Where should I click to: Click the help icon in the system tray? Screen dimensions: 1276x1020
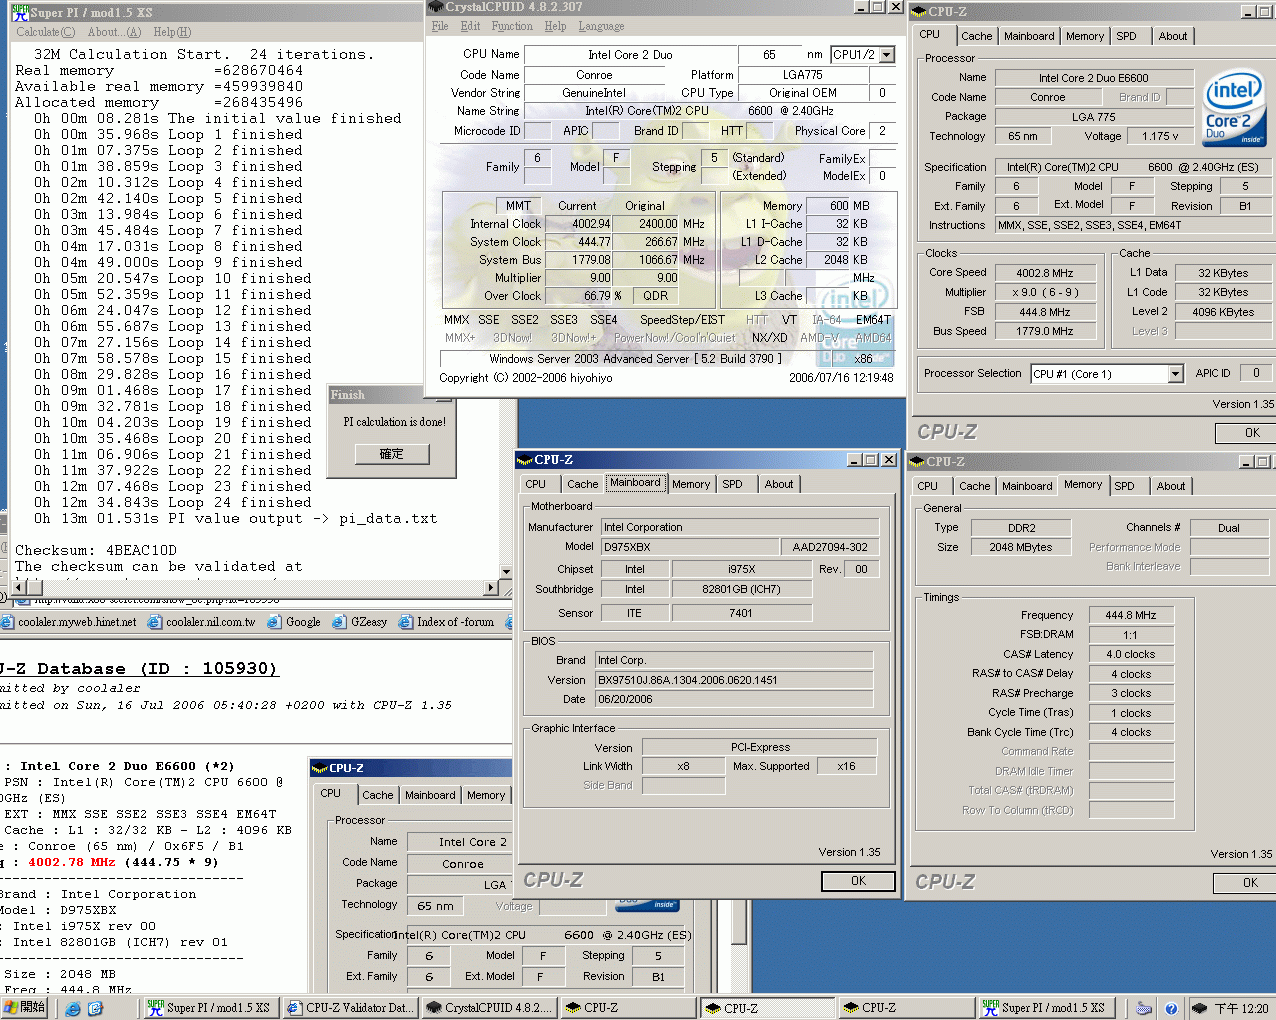1171,1008
